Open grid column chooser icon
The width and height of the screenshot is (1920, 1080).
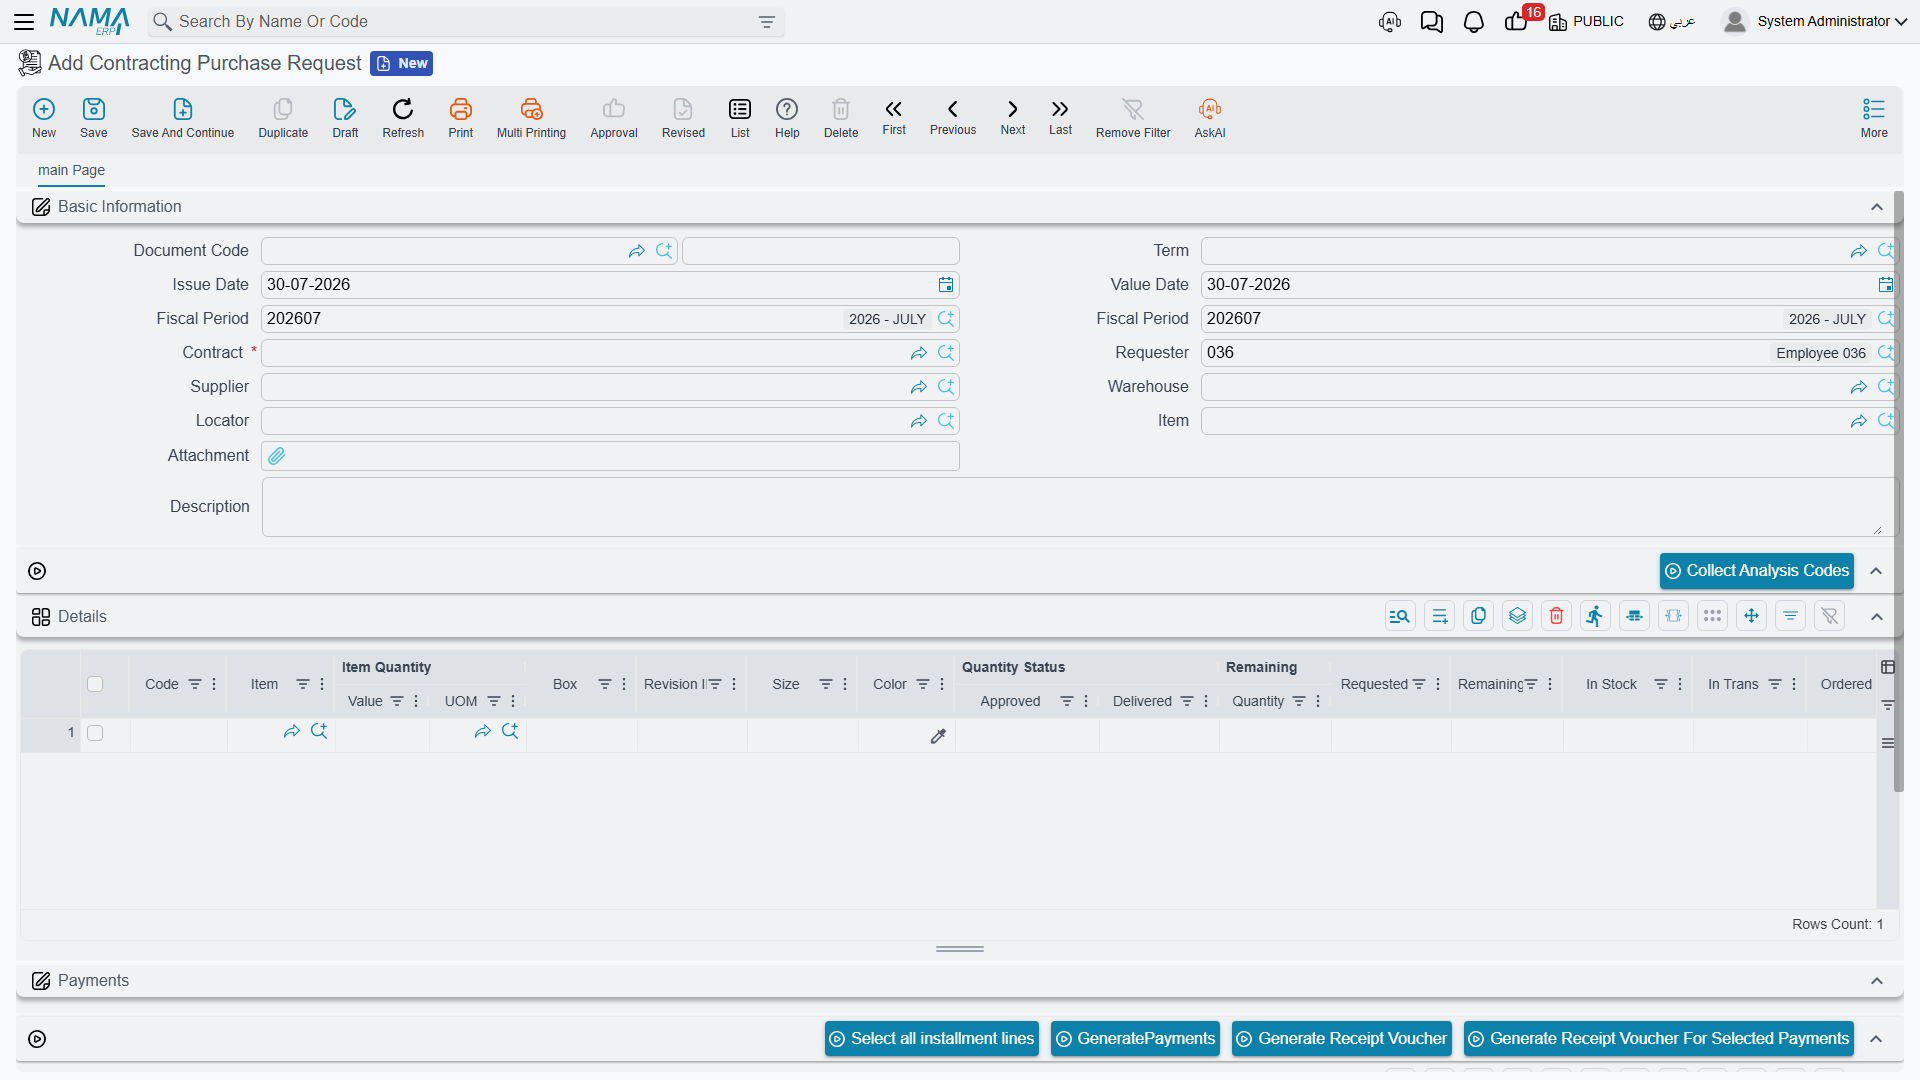click(x=1887, y=667)
